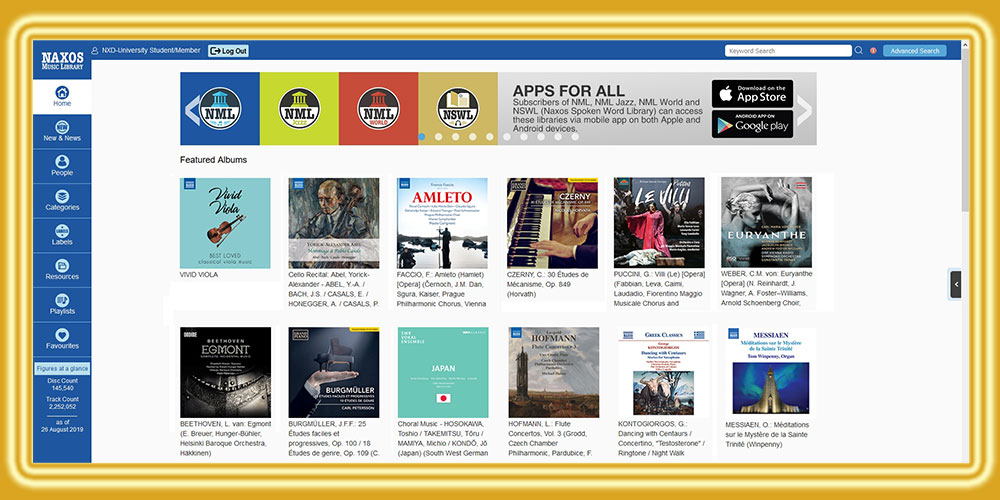Show the previous banner slide
The width and height of the screenshot is (1000, 500).
click(192, 108)
